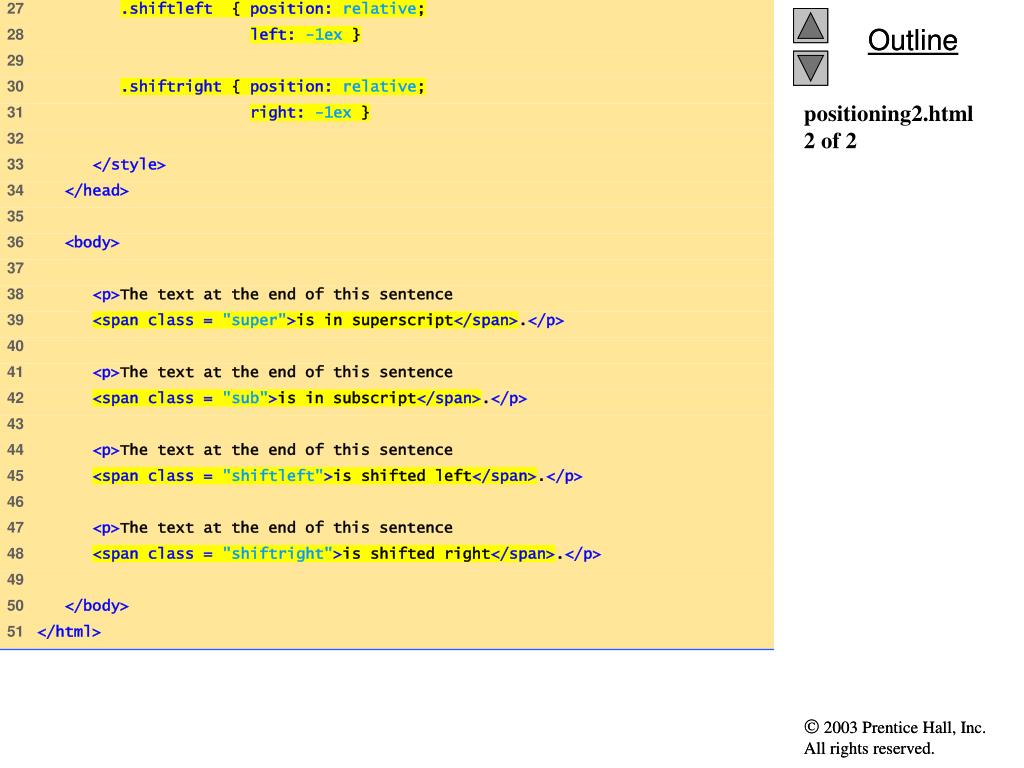1024x768 pixels.
Task: Click the '2003 Prentice Hall, Inc.' copyright text
Action: 895,728
